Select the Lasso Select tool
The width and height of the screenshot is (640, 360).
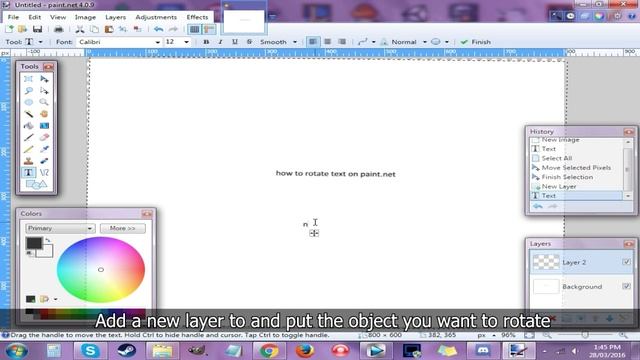pos(29,91)
